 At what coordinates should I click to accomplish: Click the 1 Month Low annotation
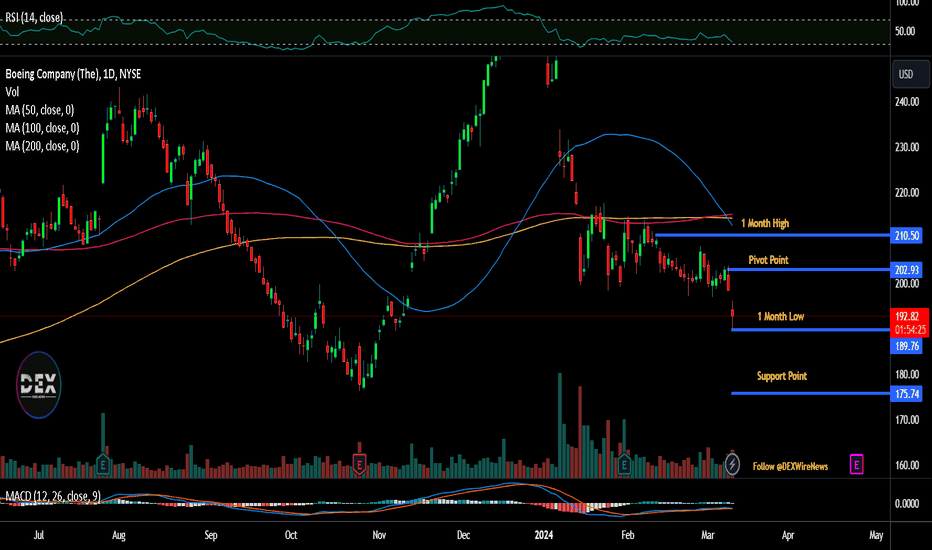780,316
